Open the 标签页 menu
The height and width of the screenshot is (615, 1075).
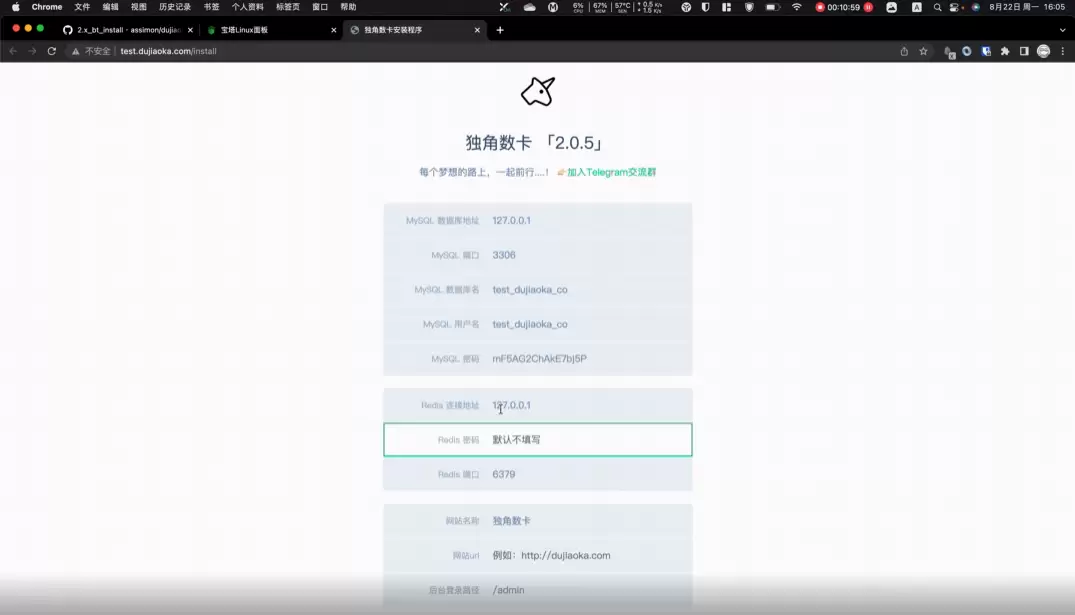[288, 7]
